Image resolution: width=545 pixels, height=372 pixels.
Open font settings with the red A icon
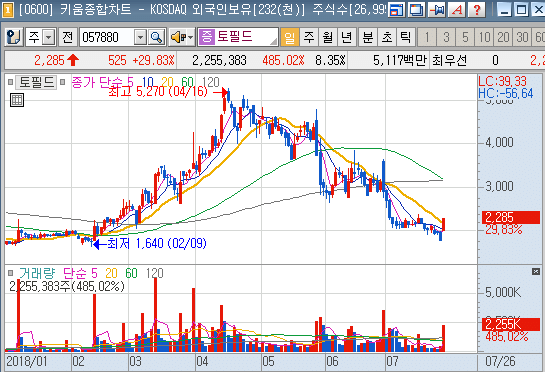(x=457, y=10)
